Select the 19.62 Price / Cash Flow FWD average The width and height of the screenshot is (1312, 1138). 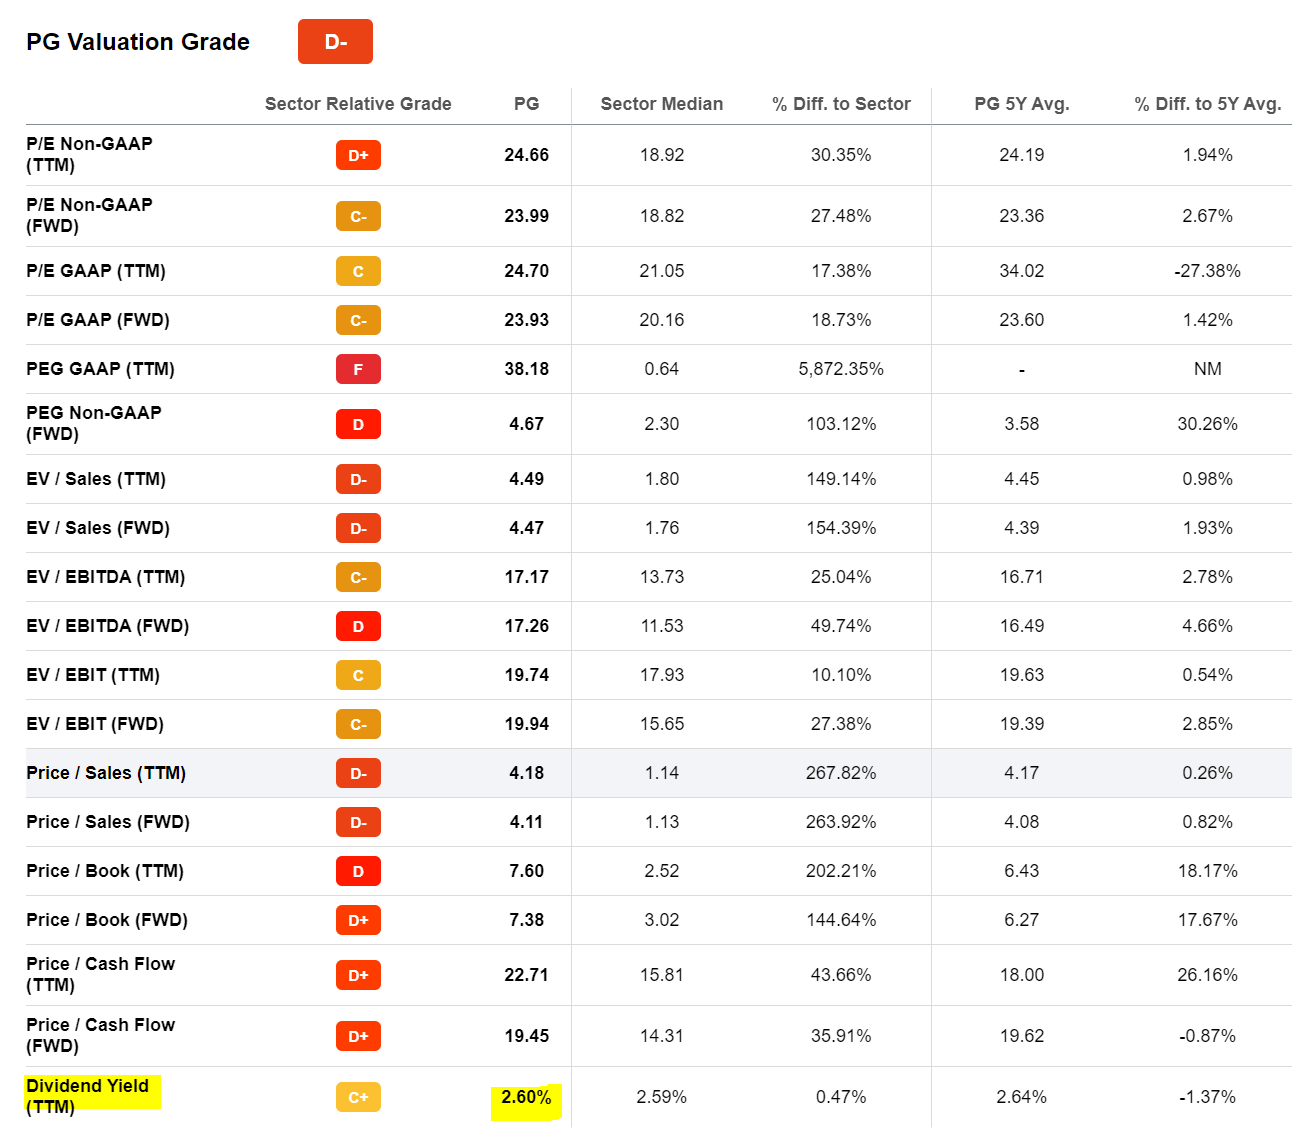pos(1022,1036)
